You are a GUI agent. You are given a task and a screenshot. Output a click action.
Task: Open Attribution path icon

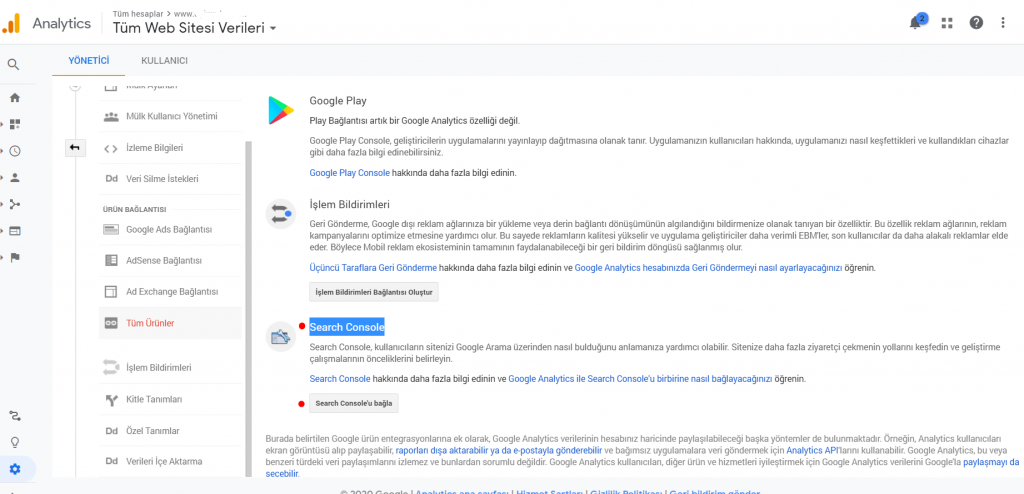click(x=14, y=416)
